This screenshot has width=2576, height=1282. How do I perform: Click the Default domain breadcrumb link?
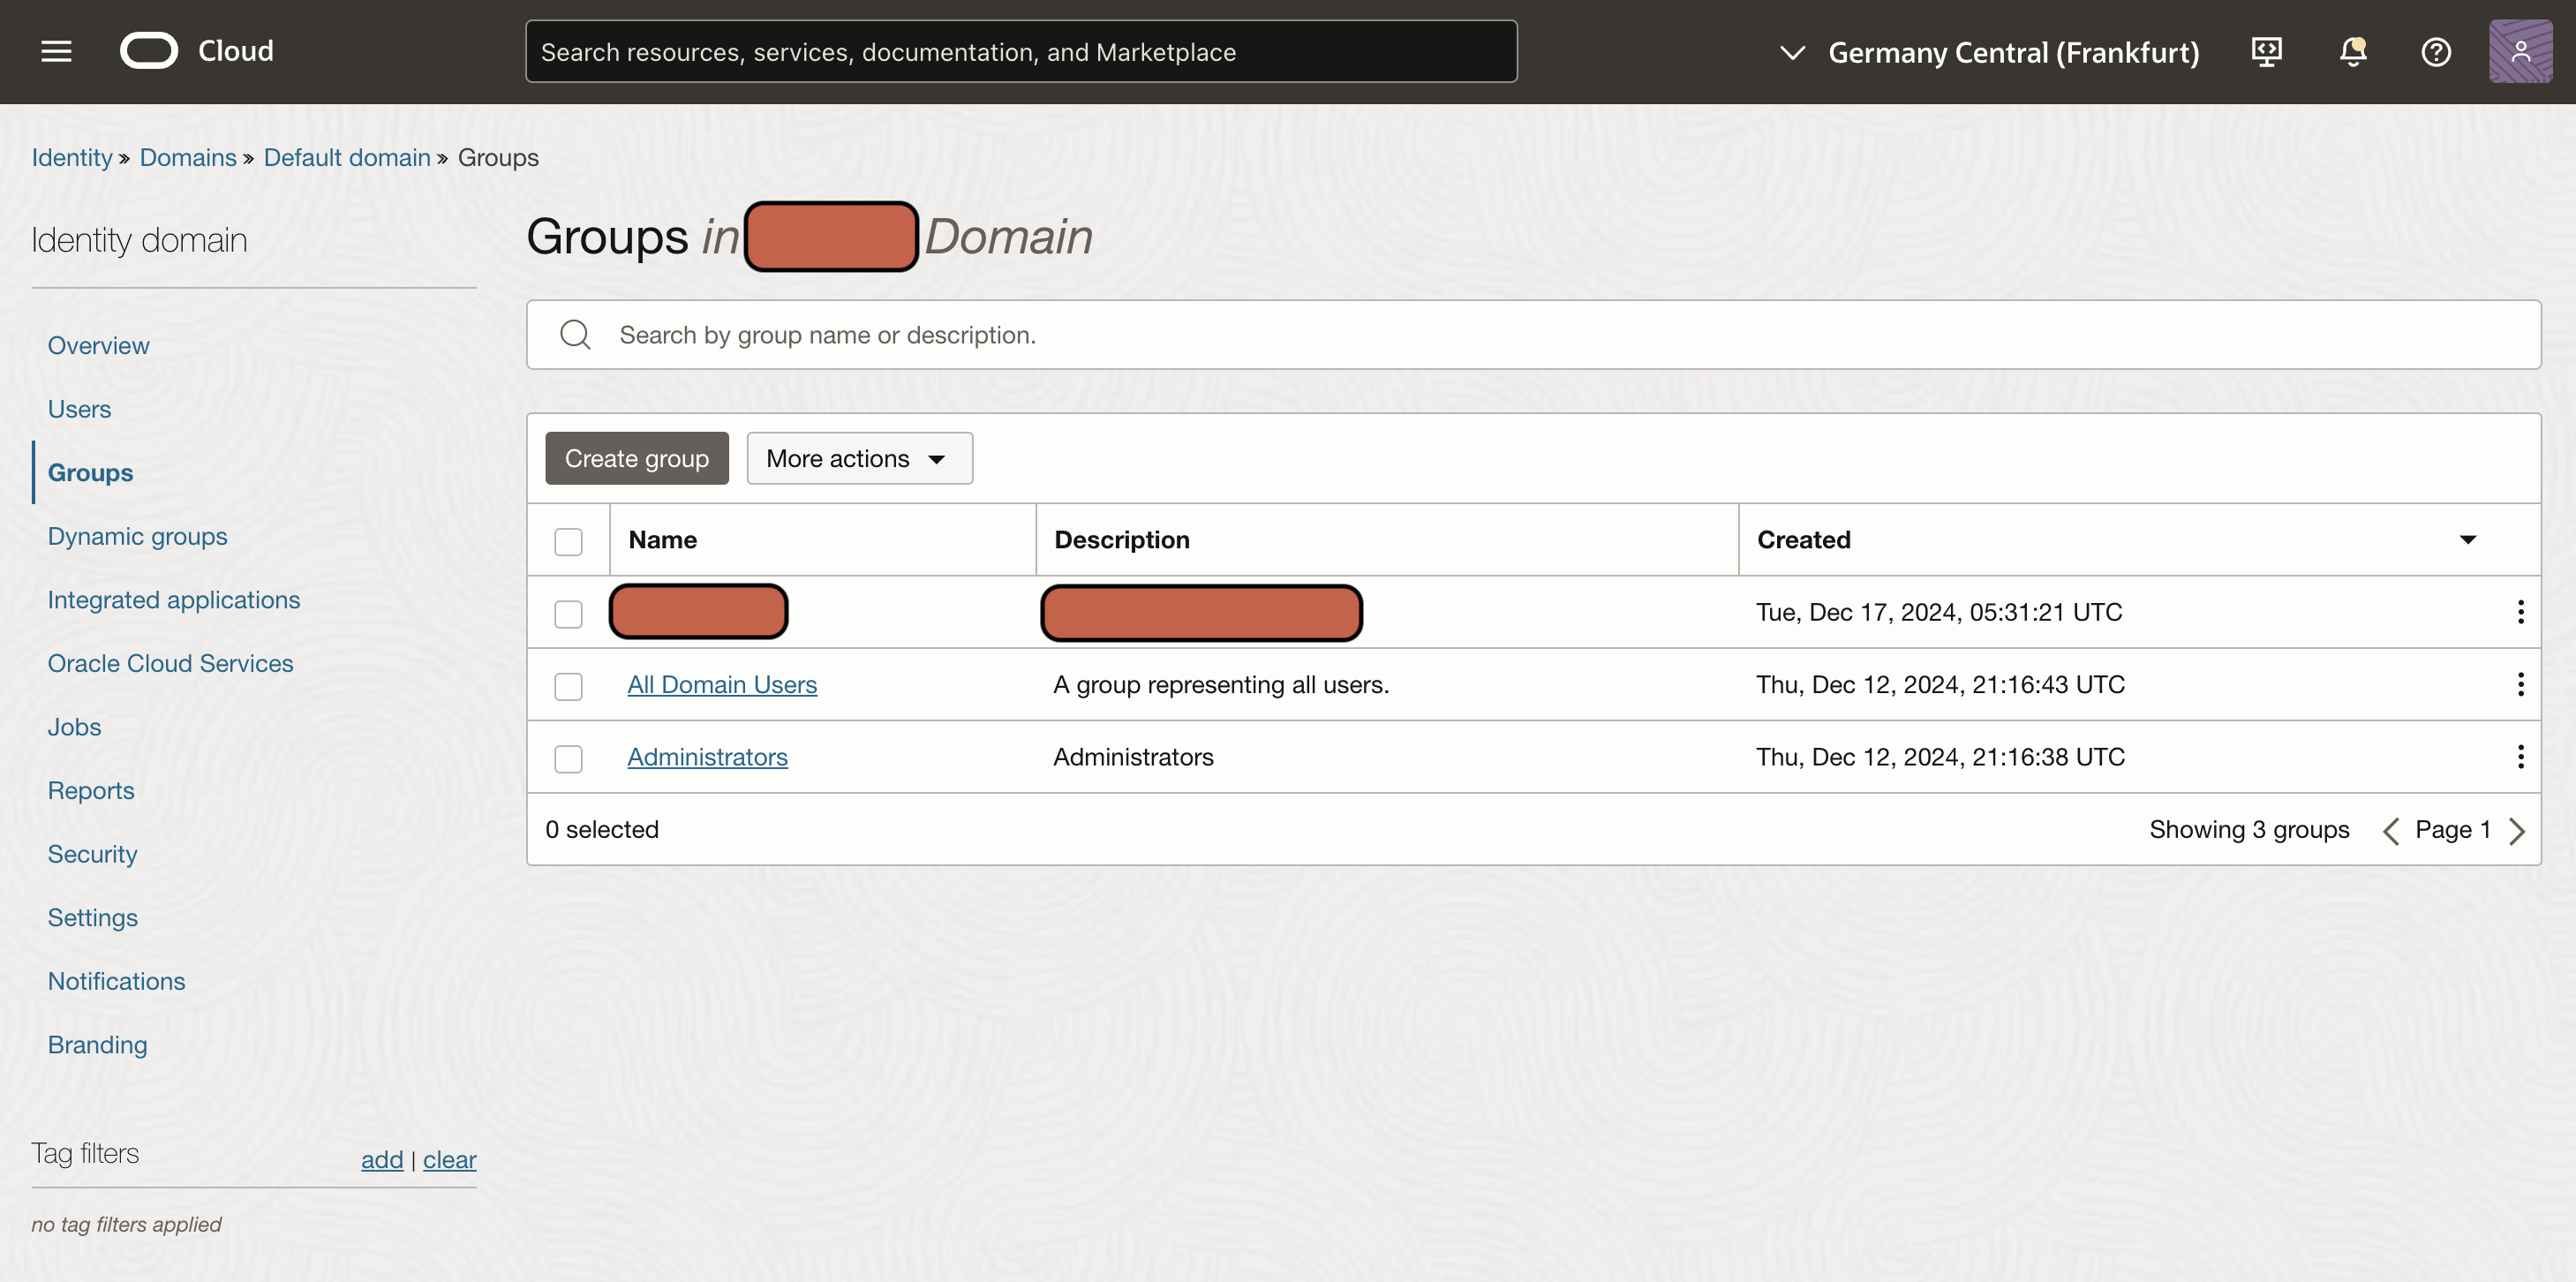click(x=347, y=157)
